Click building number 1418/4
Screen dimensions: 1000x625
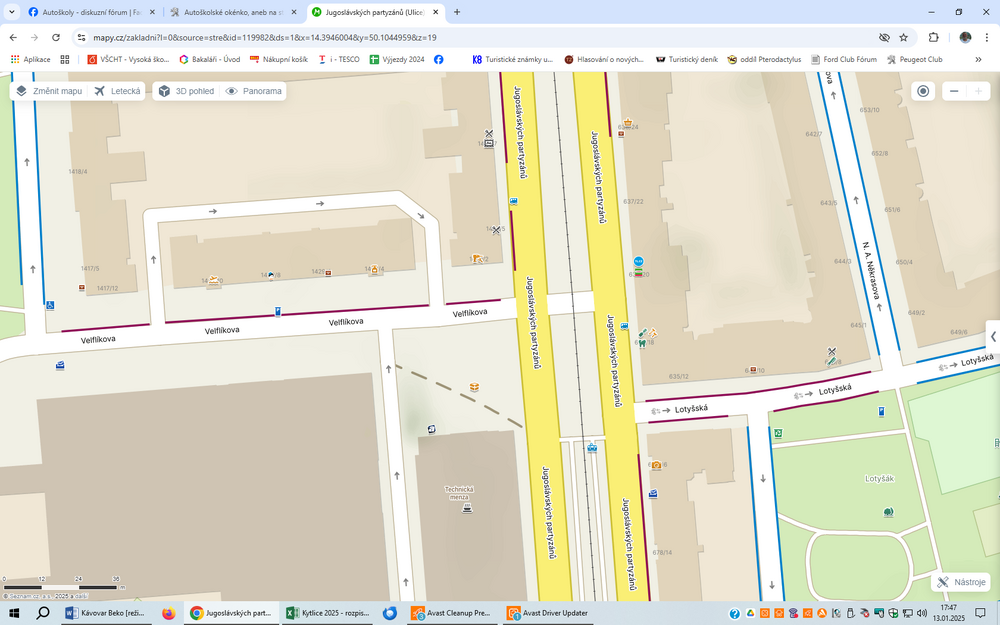pyautogui.click(x=78, y=172)
